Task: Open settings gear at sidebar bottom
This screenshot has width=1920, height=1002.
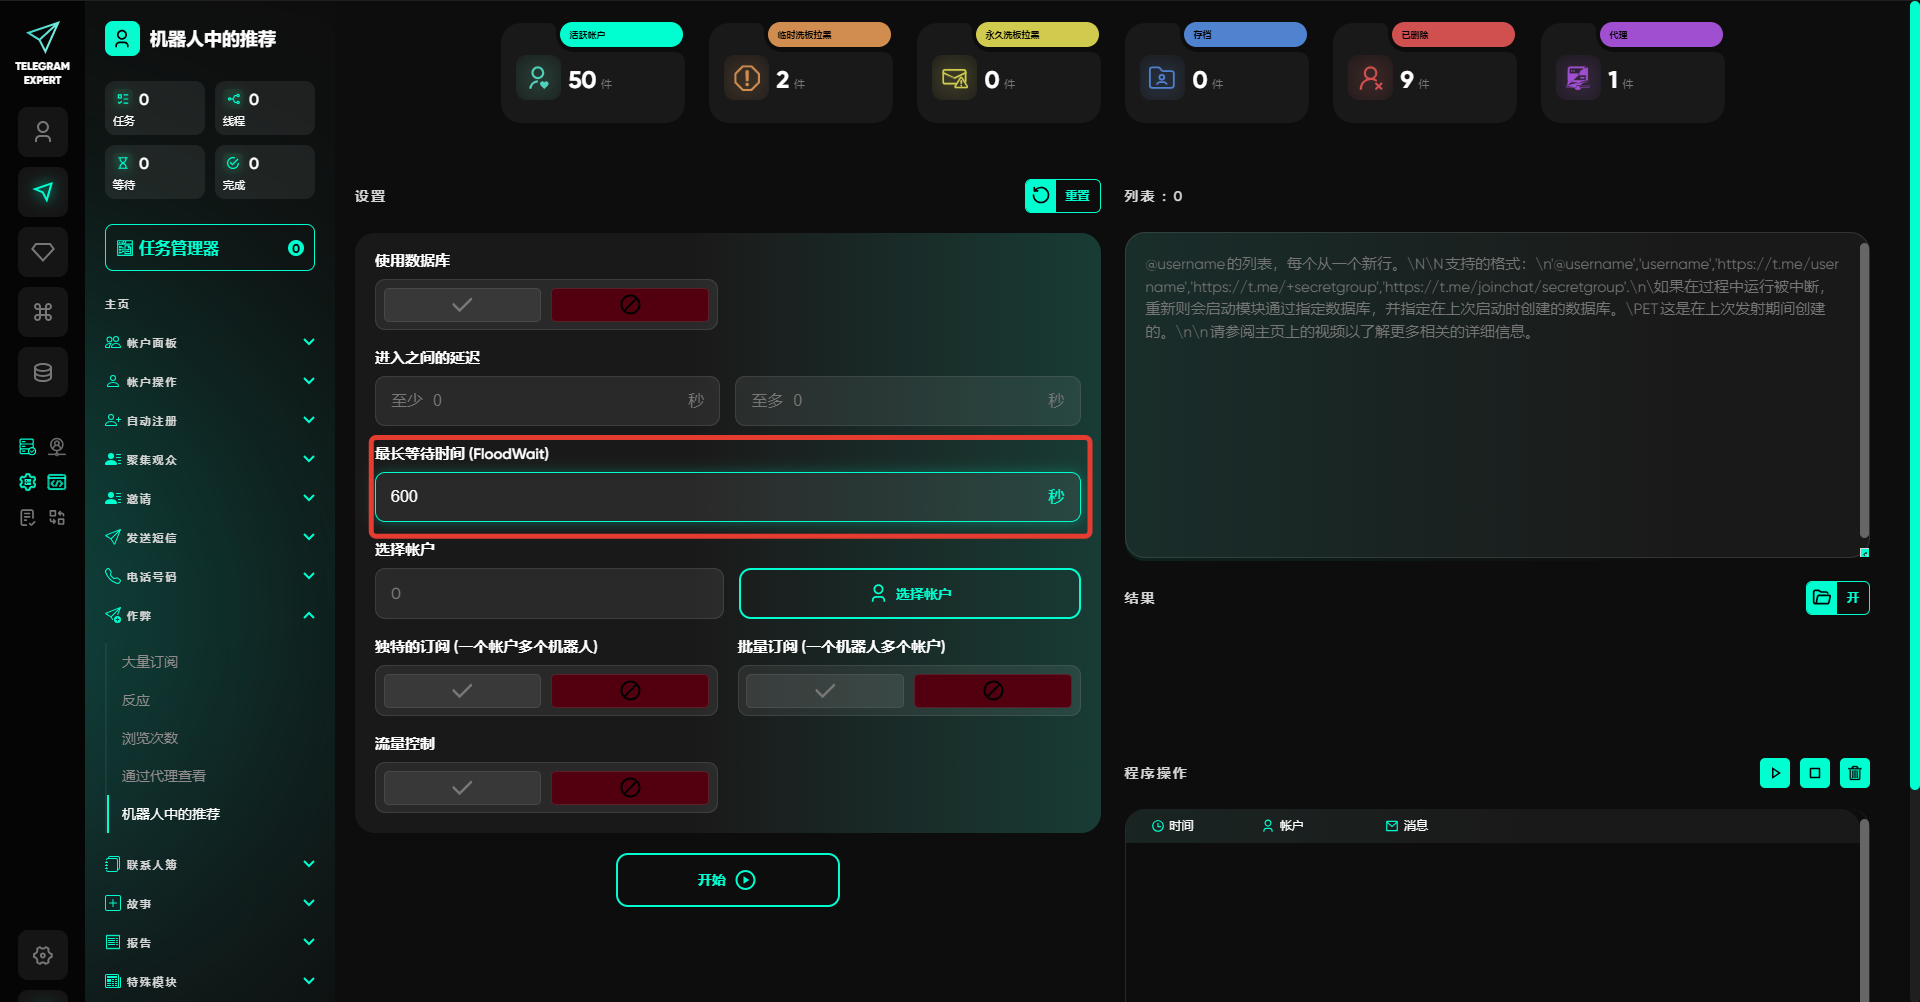Action: point(43,955)
